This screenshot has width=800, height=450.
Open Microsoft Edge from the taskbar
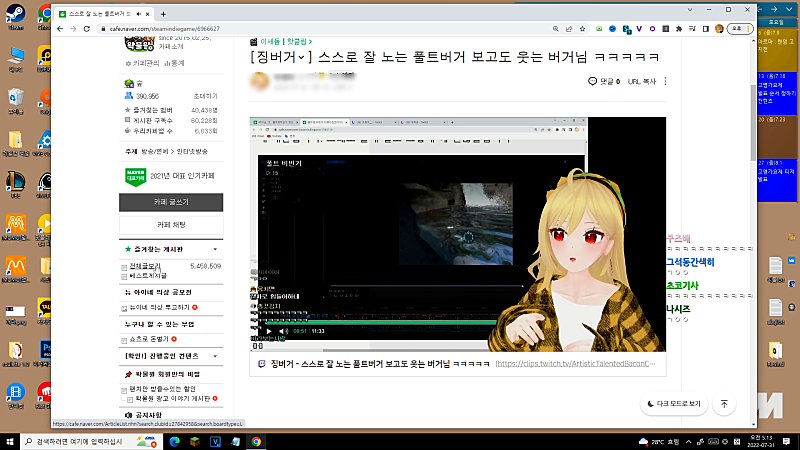172,441
